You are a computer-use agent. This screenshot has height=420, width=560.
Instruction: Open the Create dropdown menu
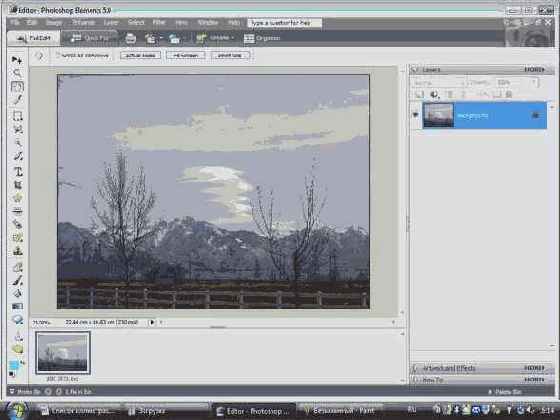pyautogui.click(x=215, y=38)
